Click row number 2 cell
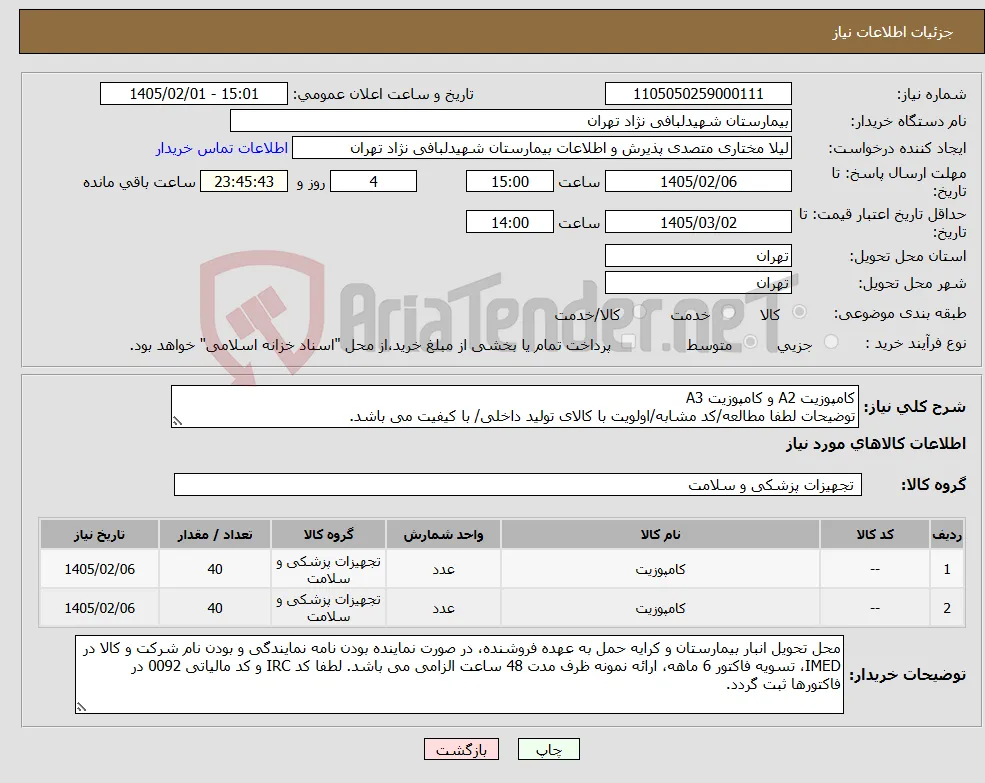Image resolution: width=985 pixels, height=783 pixels. (x=947, y=608)
